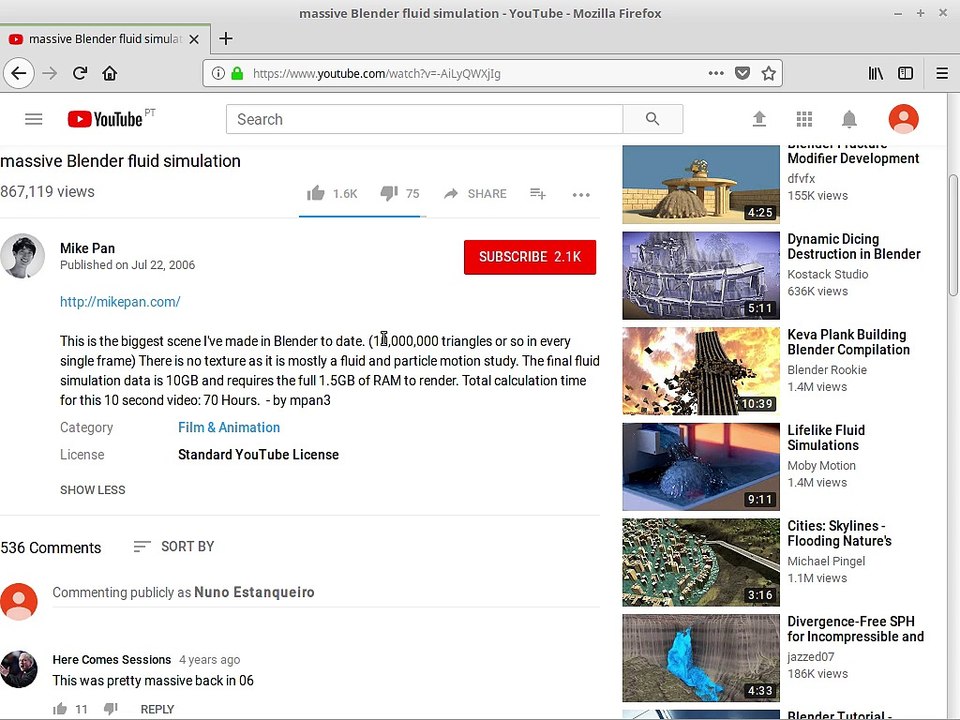Select the massive Blender fluid simulation tab

click(x=105, y=39)
